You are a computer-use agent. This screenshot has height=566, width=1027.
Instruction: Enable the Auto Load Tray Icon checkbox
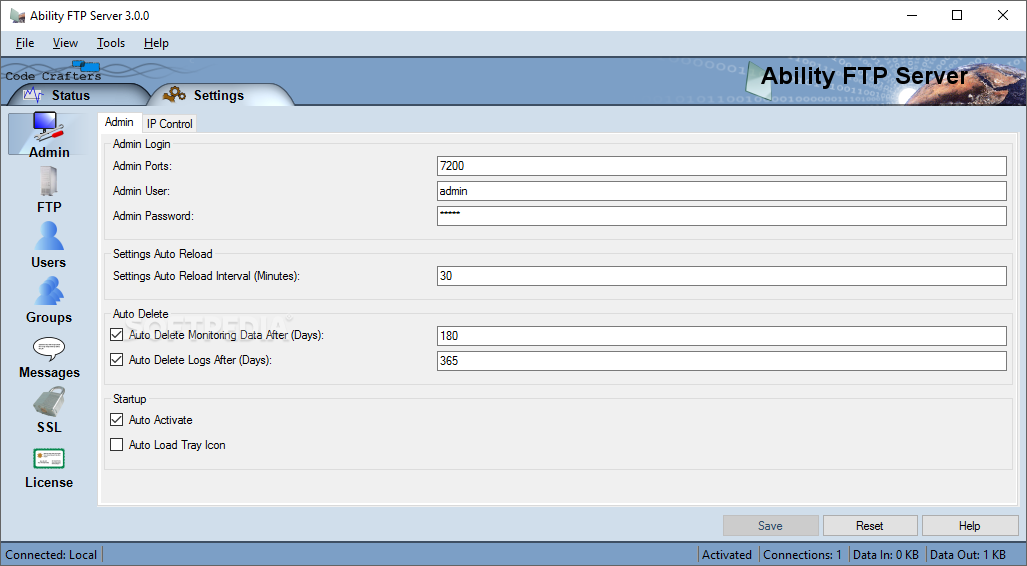[x=117, y=445]
